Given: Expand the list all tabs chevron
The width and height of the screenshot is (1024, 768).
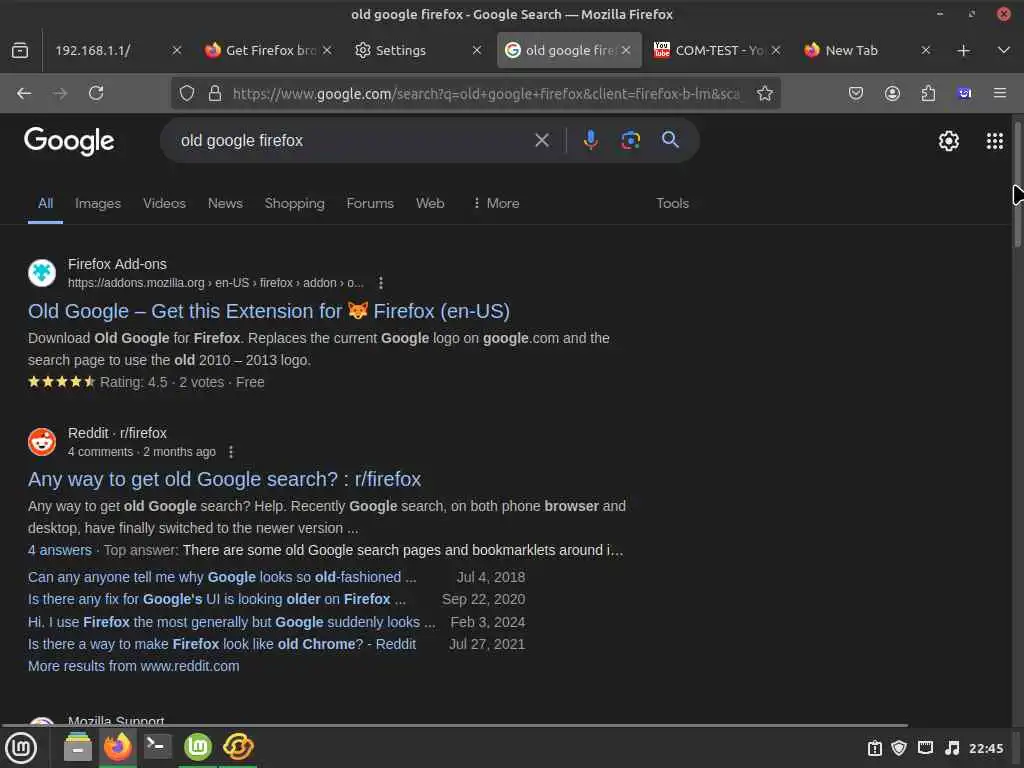Looking at the screenshot, I should coord(1004,50).
